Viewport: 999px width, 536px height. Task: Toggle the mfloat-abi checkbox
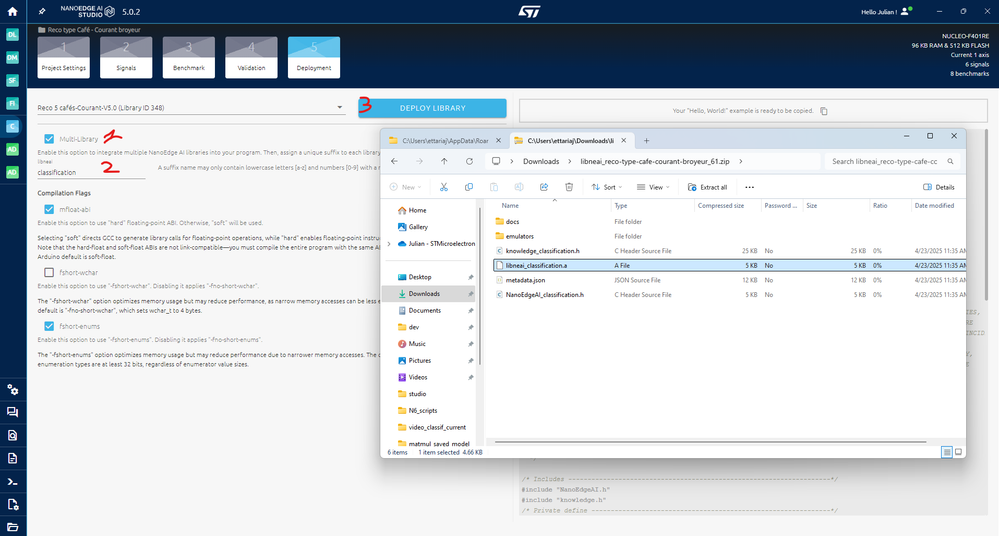coord(49,209)
